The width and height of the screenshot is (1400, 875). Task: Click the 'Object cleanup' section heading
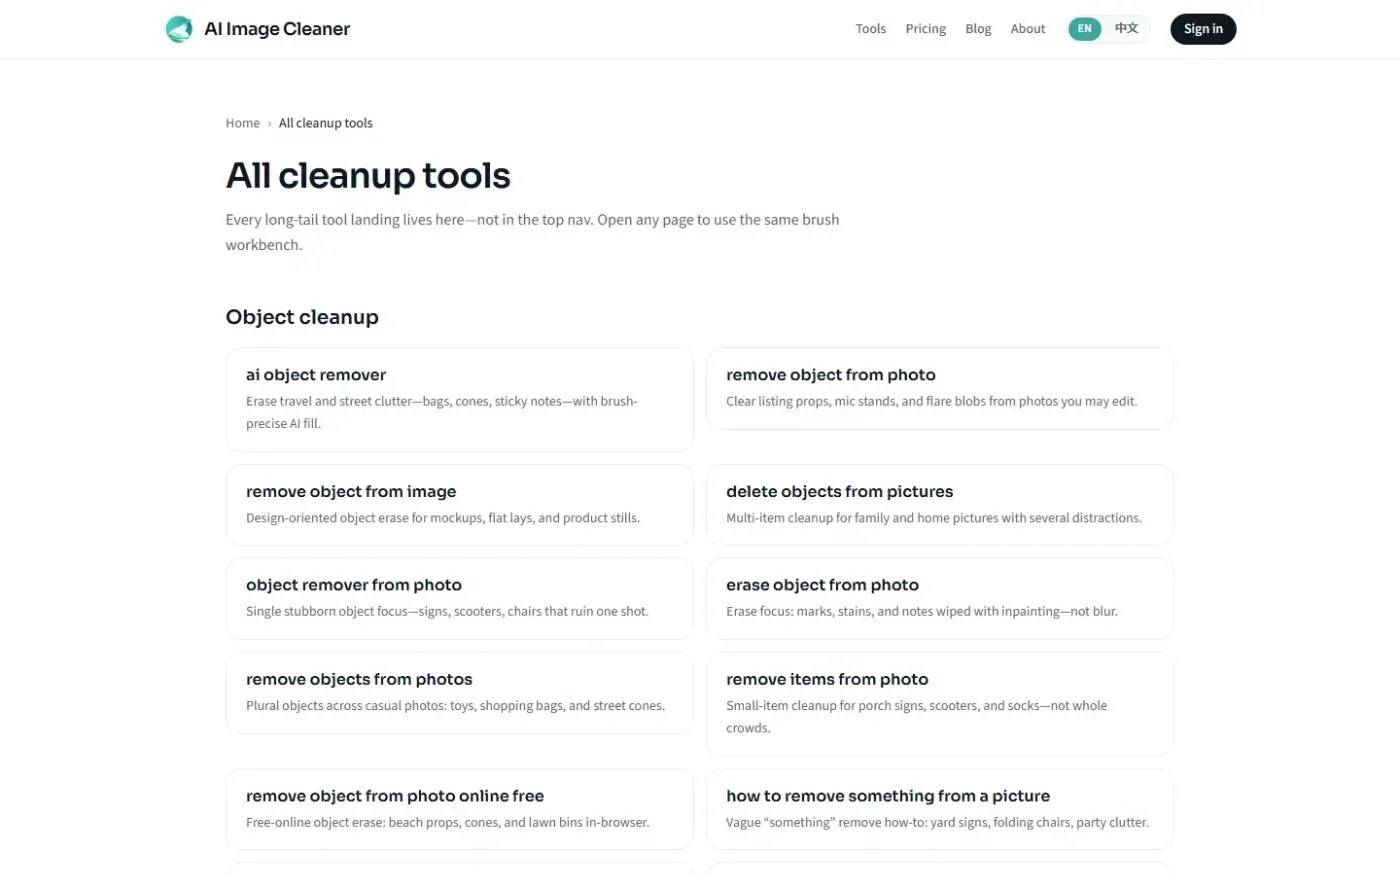point(302,317)
